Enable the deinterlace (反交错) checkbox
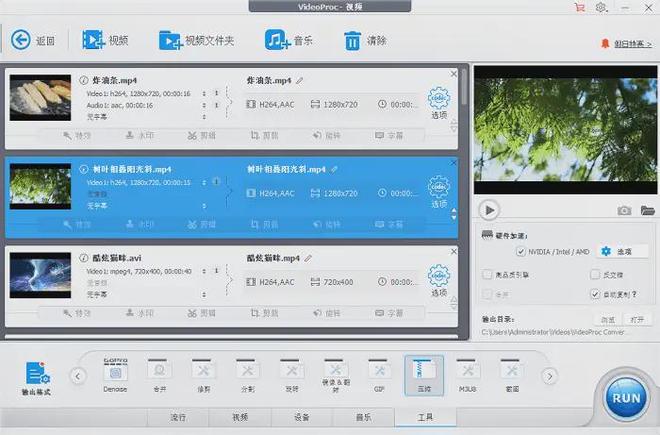Screen dimensions: 660x435 595,275
